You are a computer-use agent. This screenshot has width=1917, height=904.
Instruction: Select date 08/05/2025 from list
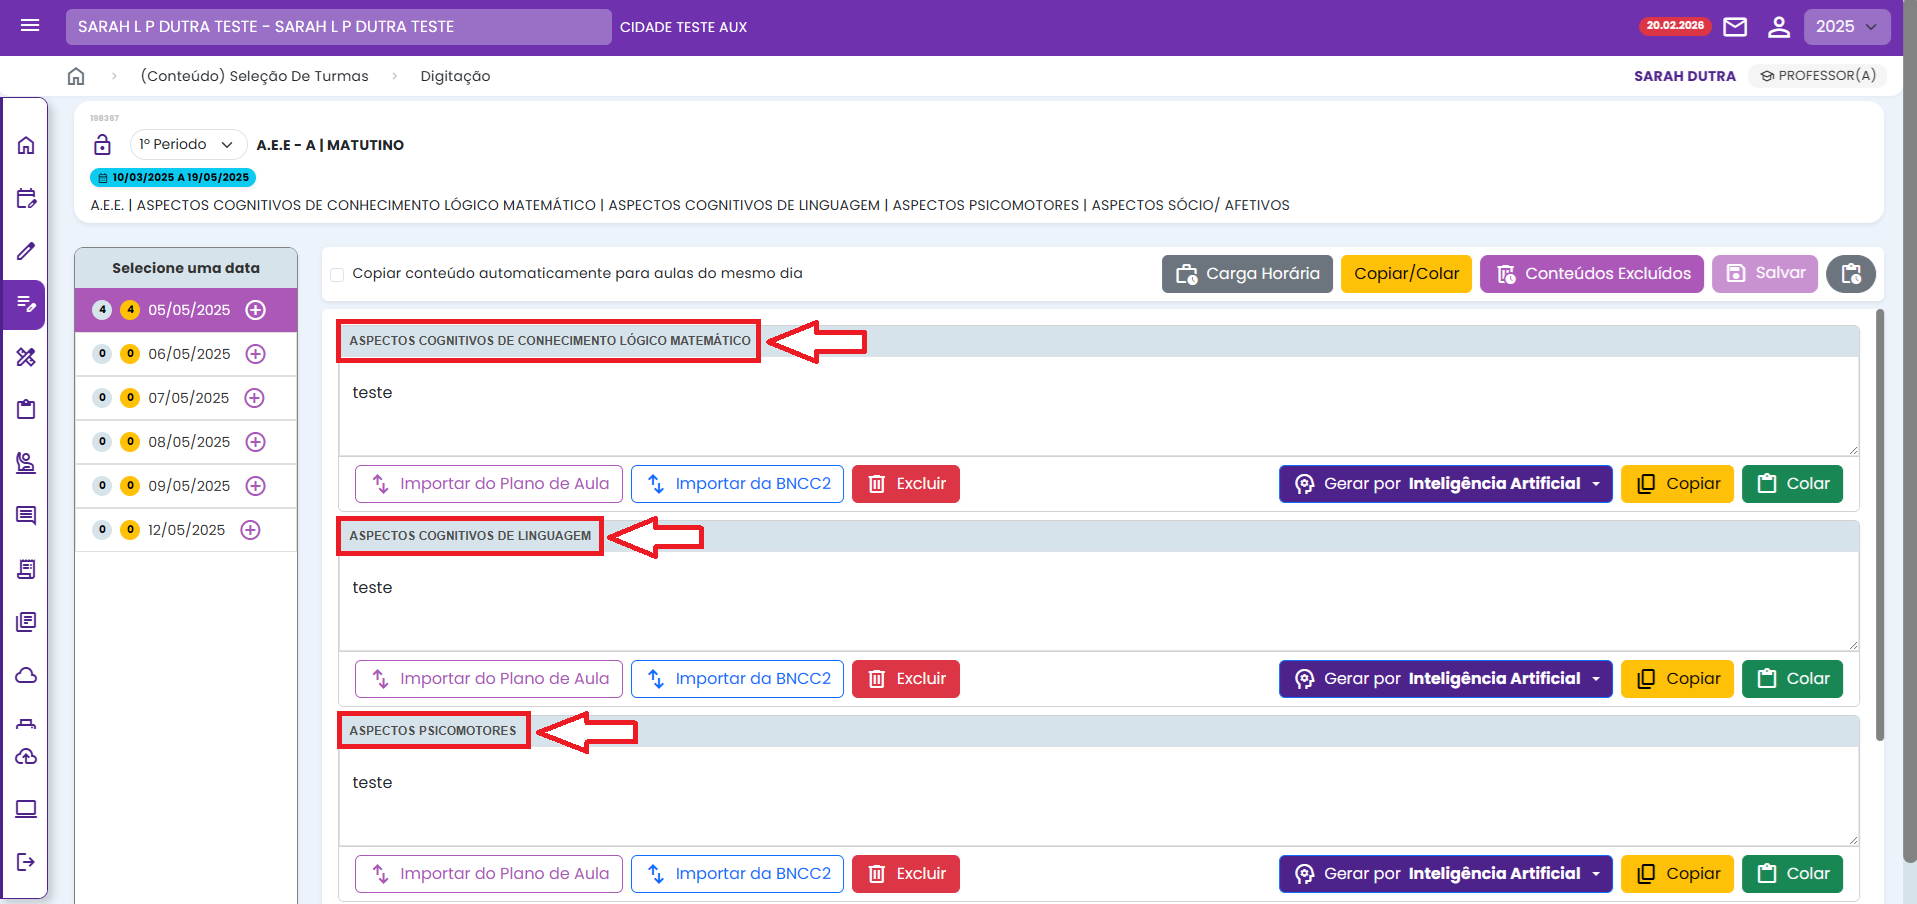tap(189, 442)
